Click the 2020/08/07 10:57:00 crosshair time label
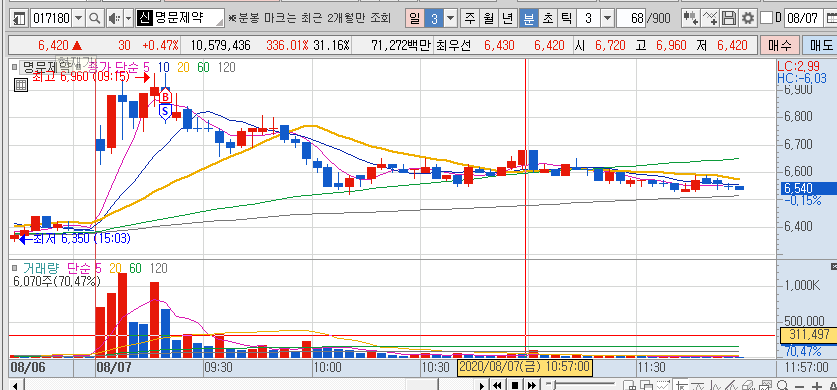 click(x=524, y=367)
